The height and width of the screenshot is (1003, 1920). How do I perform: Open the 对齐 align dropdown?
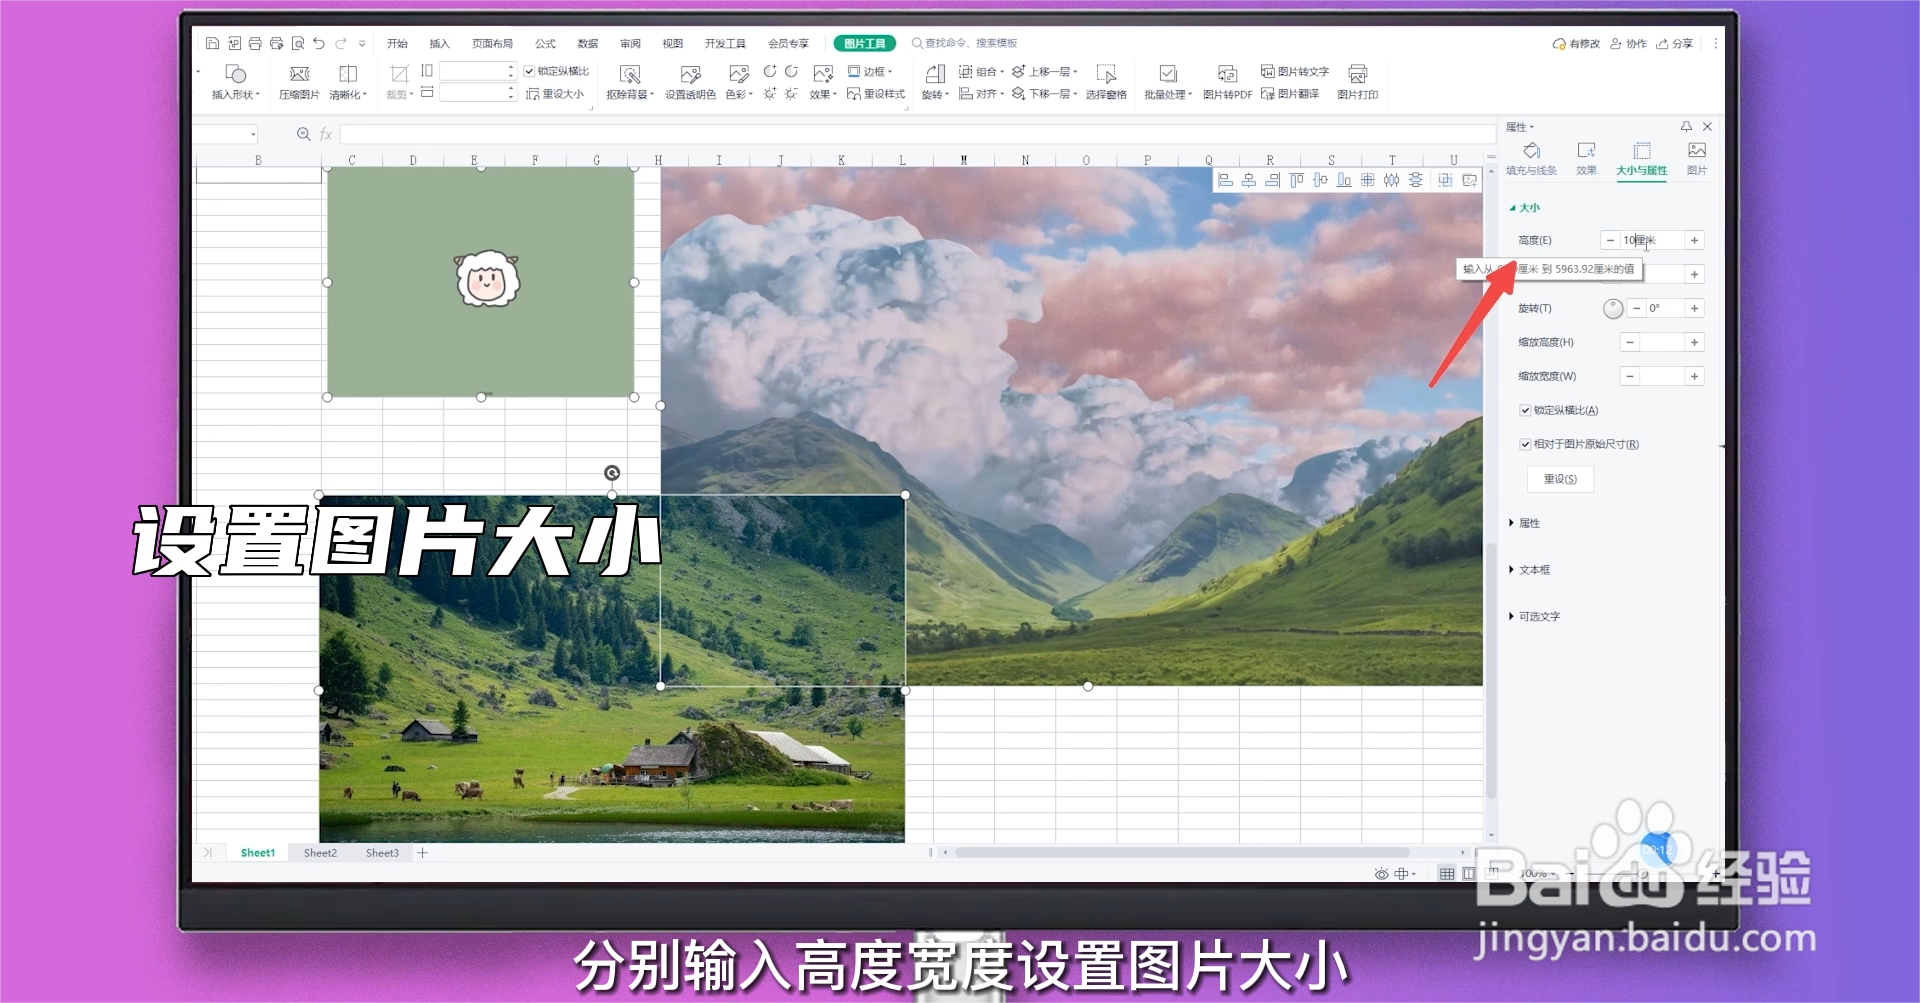point(982,94)
